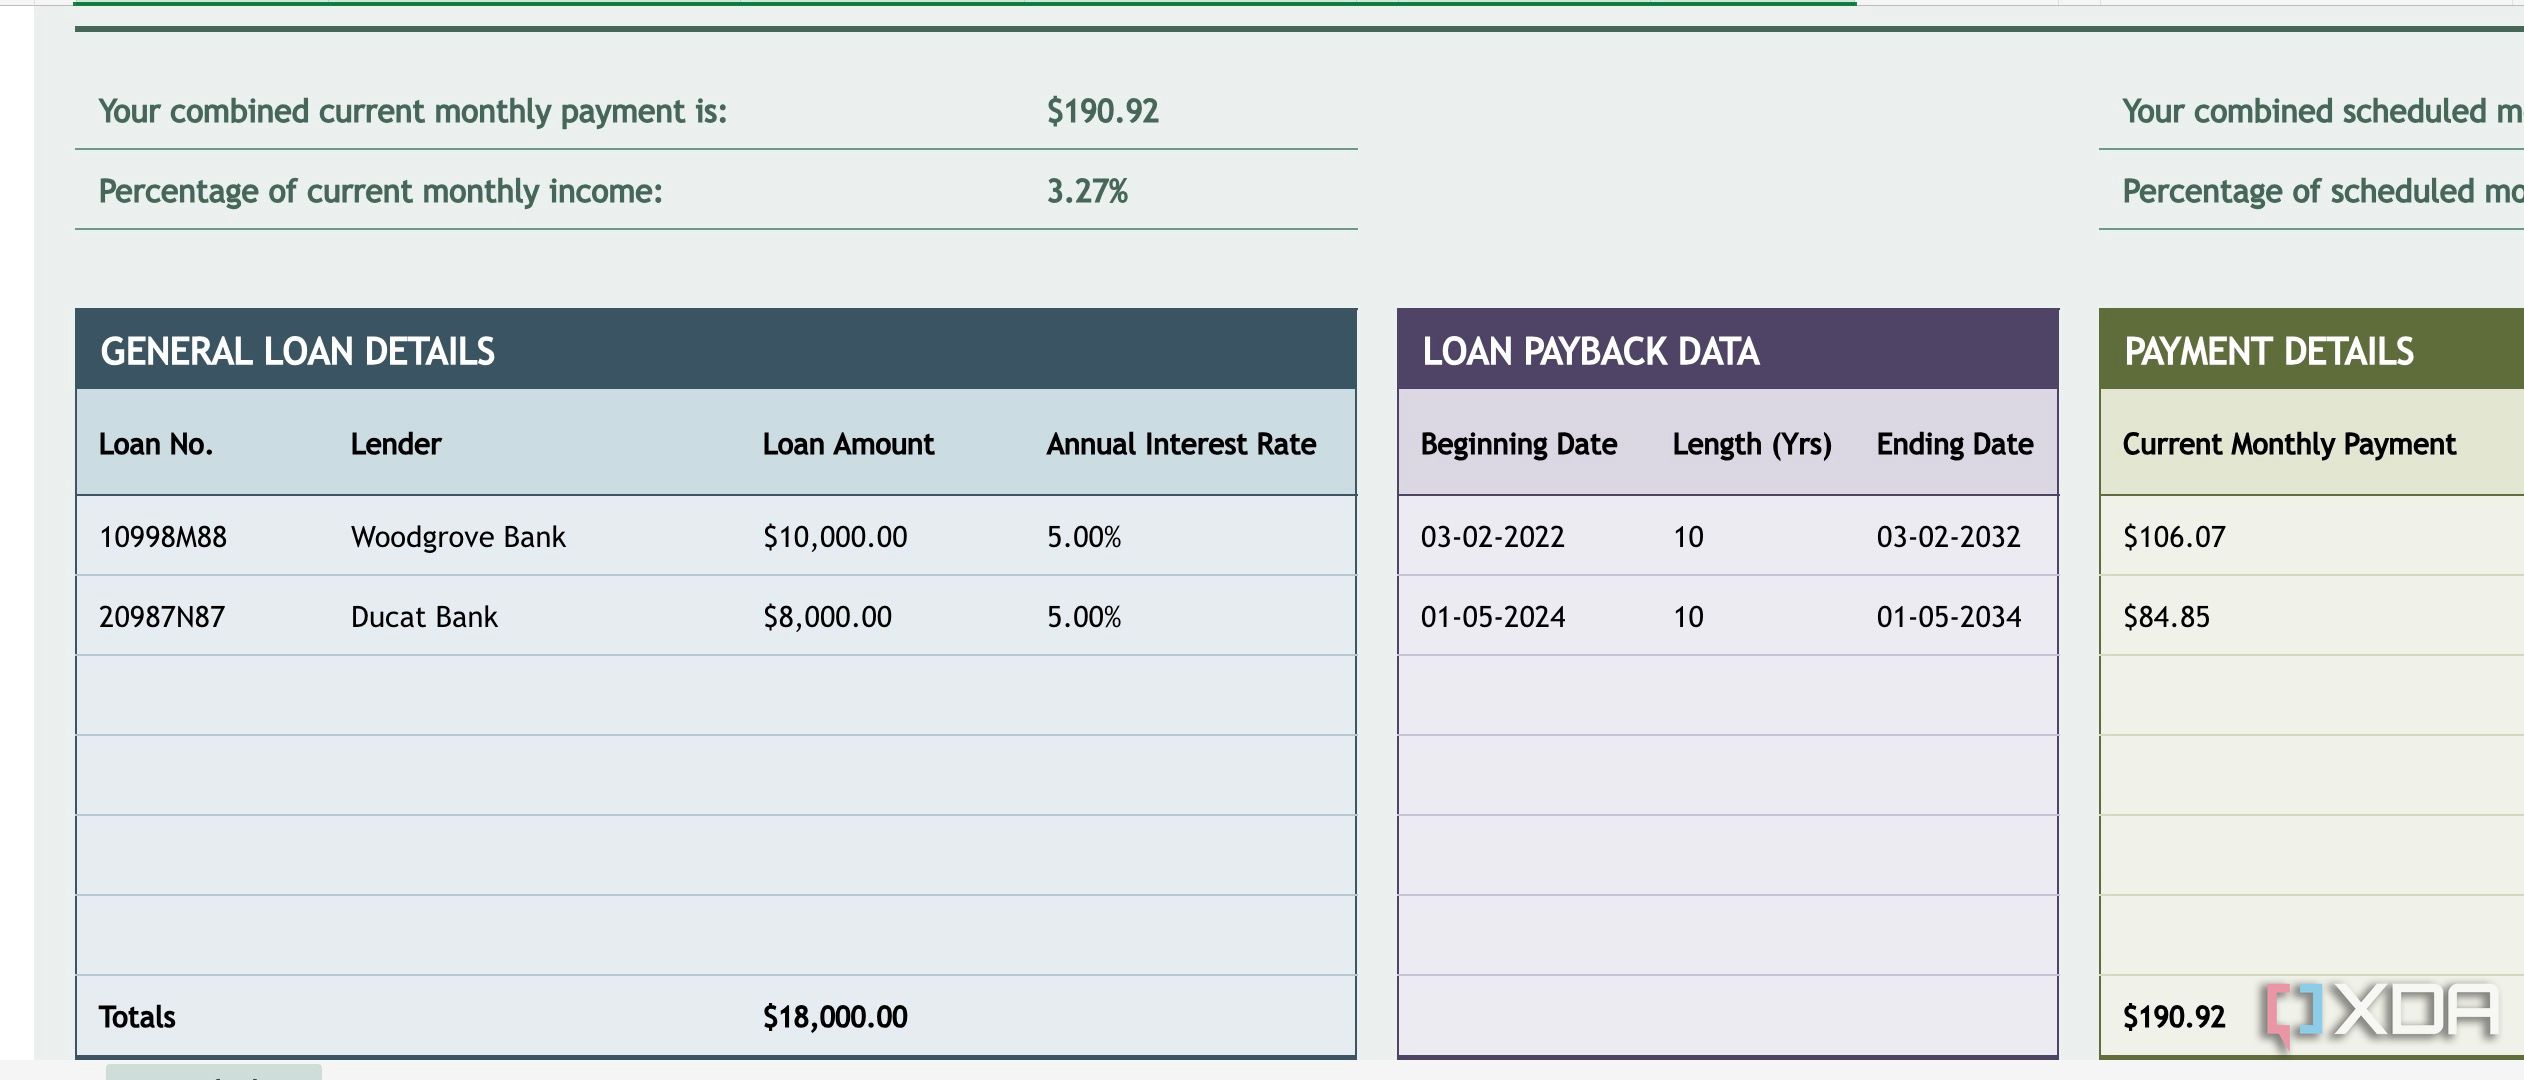Screen dimensions: 2524x1080
Task: Select the $84.85 monthly payment cell
Action: 2166,617
